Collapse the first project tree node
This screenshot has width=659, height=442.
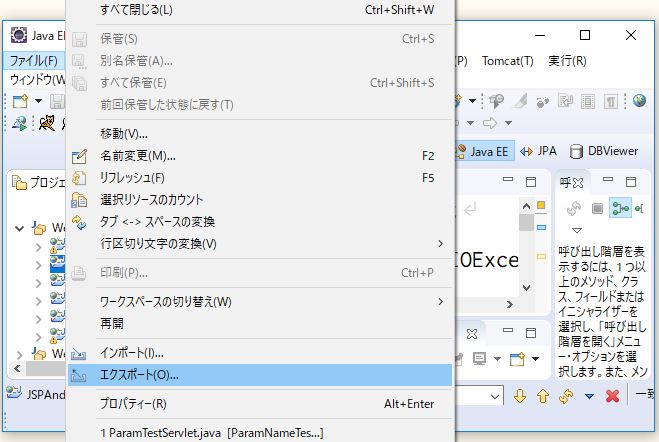click(19, 229)
